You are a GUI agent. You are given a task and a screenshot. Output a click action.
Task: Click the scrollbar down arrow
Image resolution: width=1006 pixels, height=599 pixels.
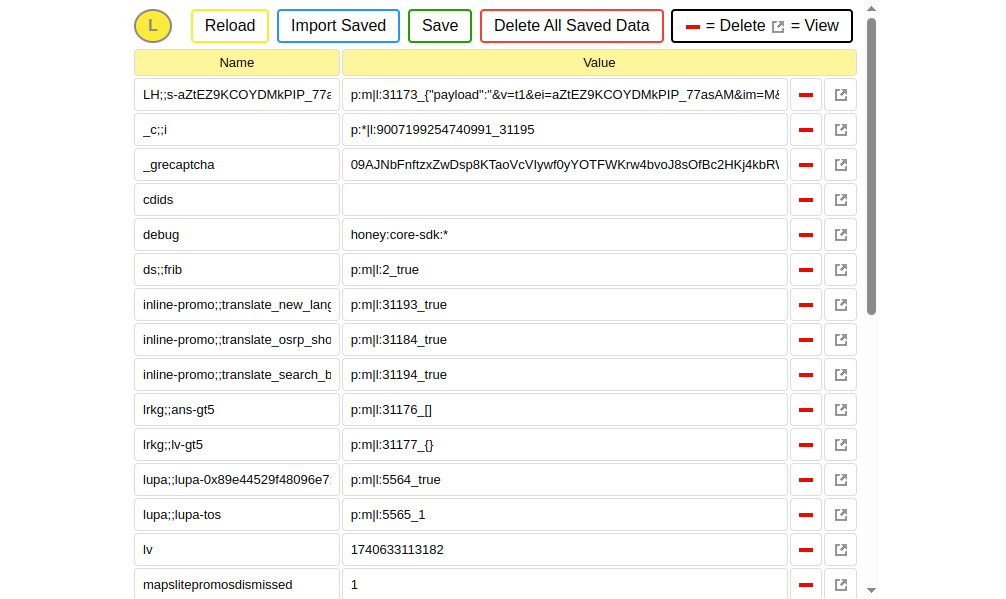point(871,590)
